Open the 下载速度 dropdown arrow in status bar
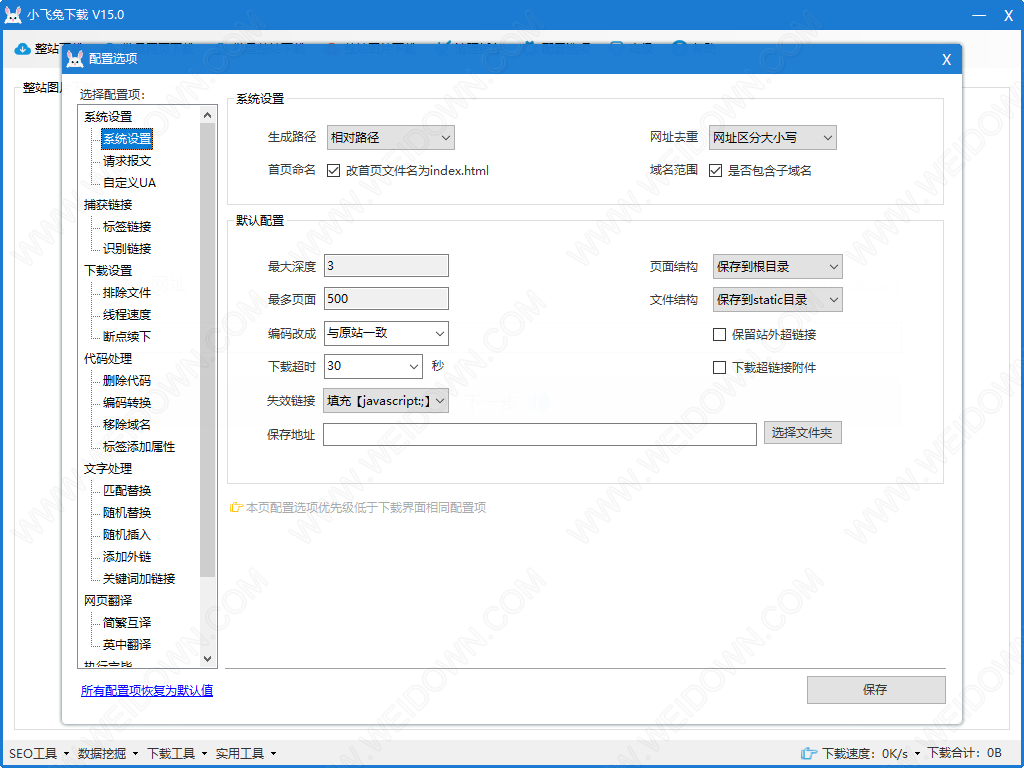 (917, 754)
